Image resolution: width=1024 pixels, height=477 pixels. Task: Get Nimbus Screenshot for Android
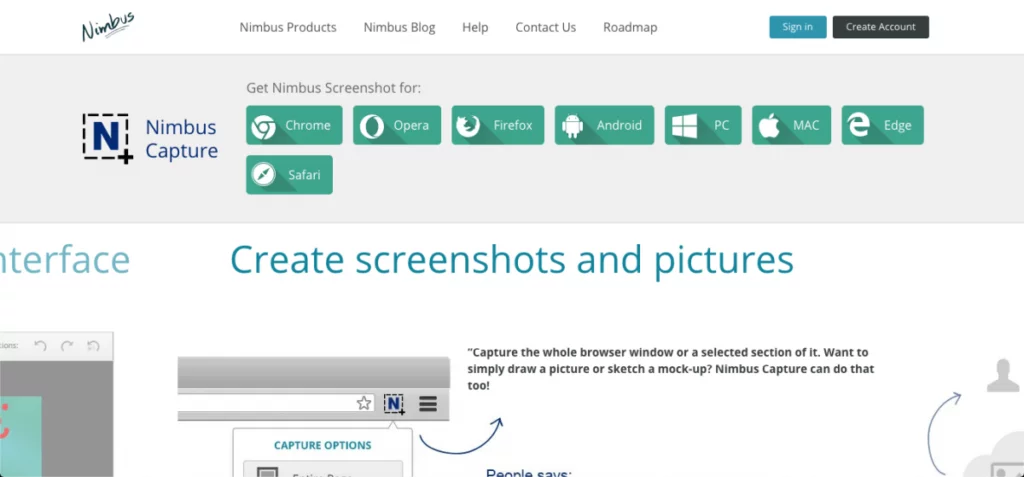point(605,125)
